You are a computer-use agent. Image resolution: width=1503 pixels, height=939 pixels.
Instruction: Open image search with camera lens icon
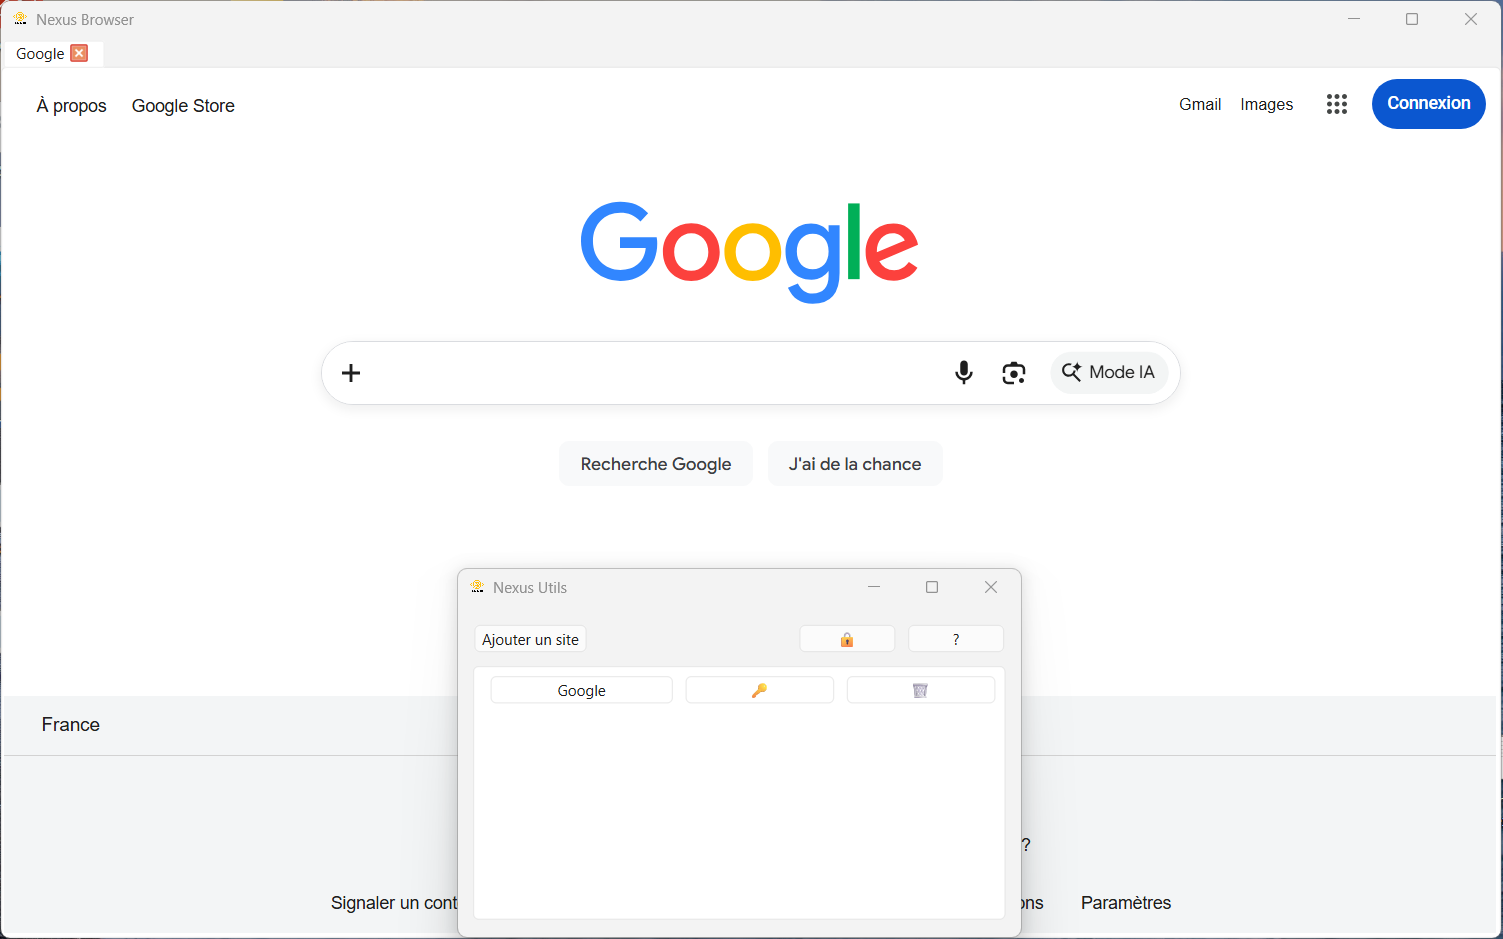[x=1014, y=373]
